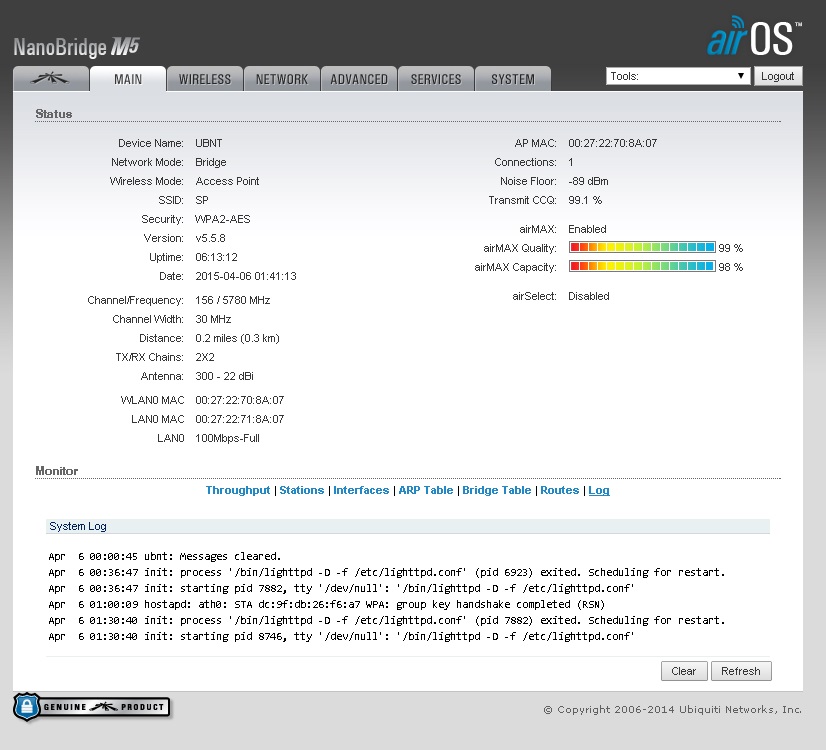Open the WIRELESS tab
826x750 pixels.
(205, 79)
